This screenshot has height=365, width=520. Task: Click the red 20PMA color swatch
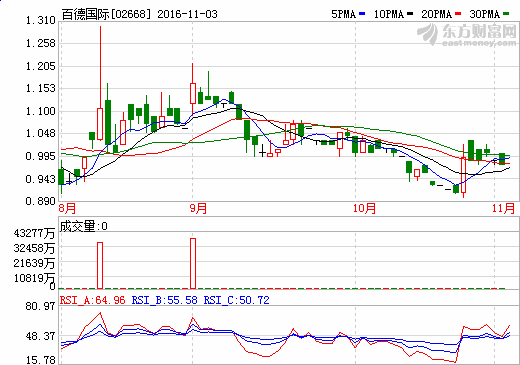tap(458, 14)
